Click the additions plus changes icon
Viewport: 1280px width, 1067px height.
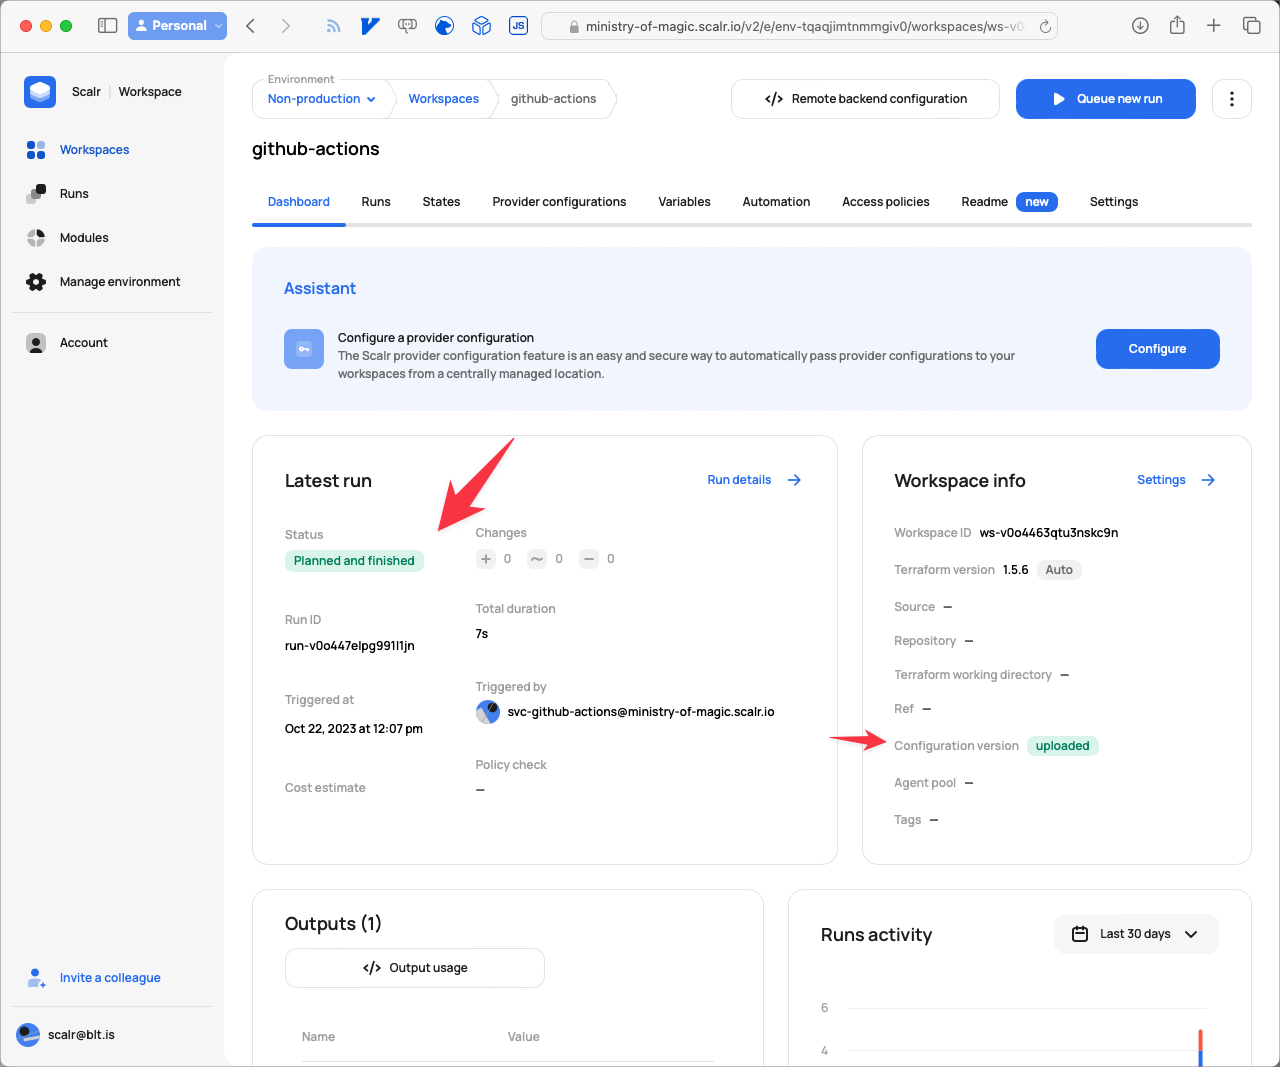click(x=486, y=559)
